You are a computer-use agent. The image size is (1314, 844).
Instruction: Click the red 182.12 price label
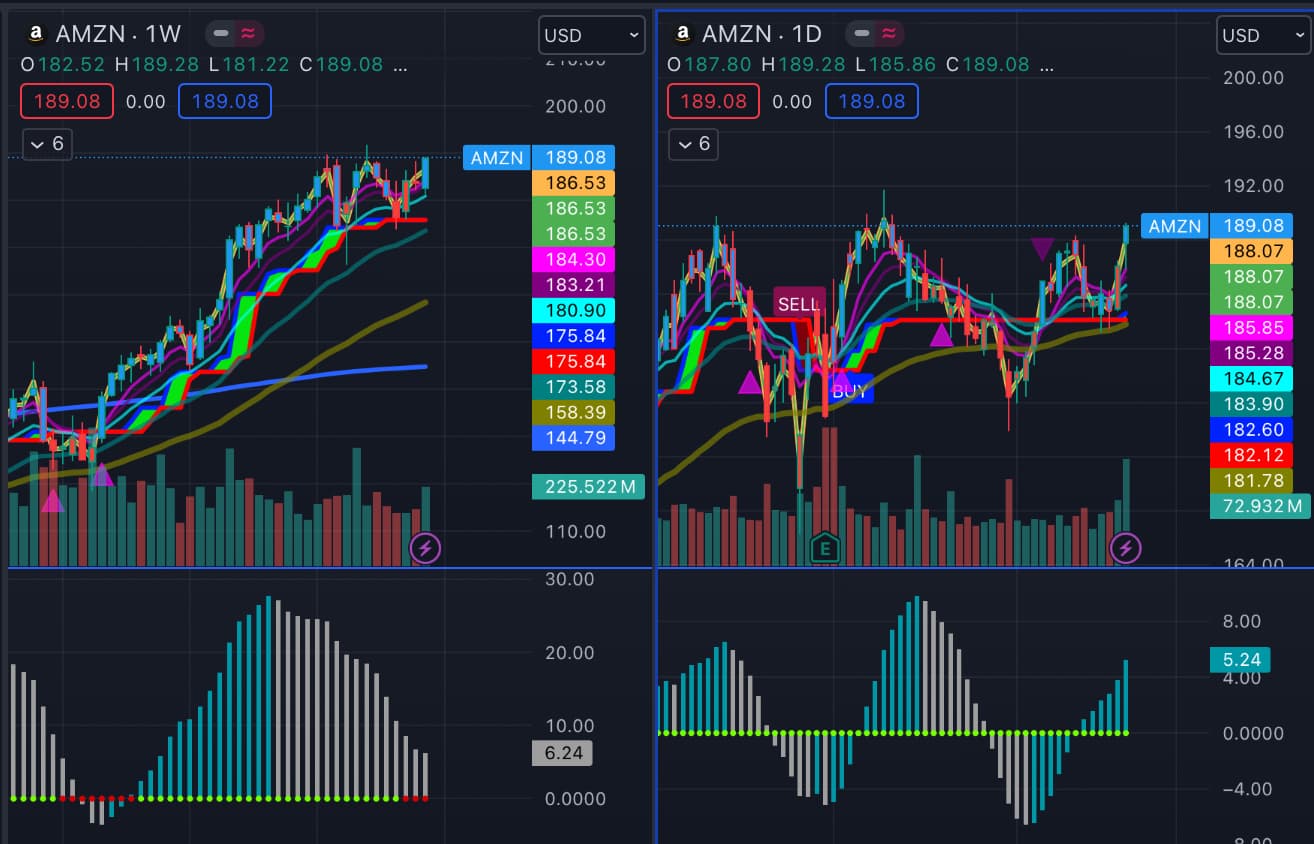[1251, 455]
